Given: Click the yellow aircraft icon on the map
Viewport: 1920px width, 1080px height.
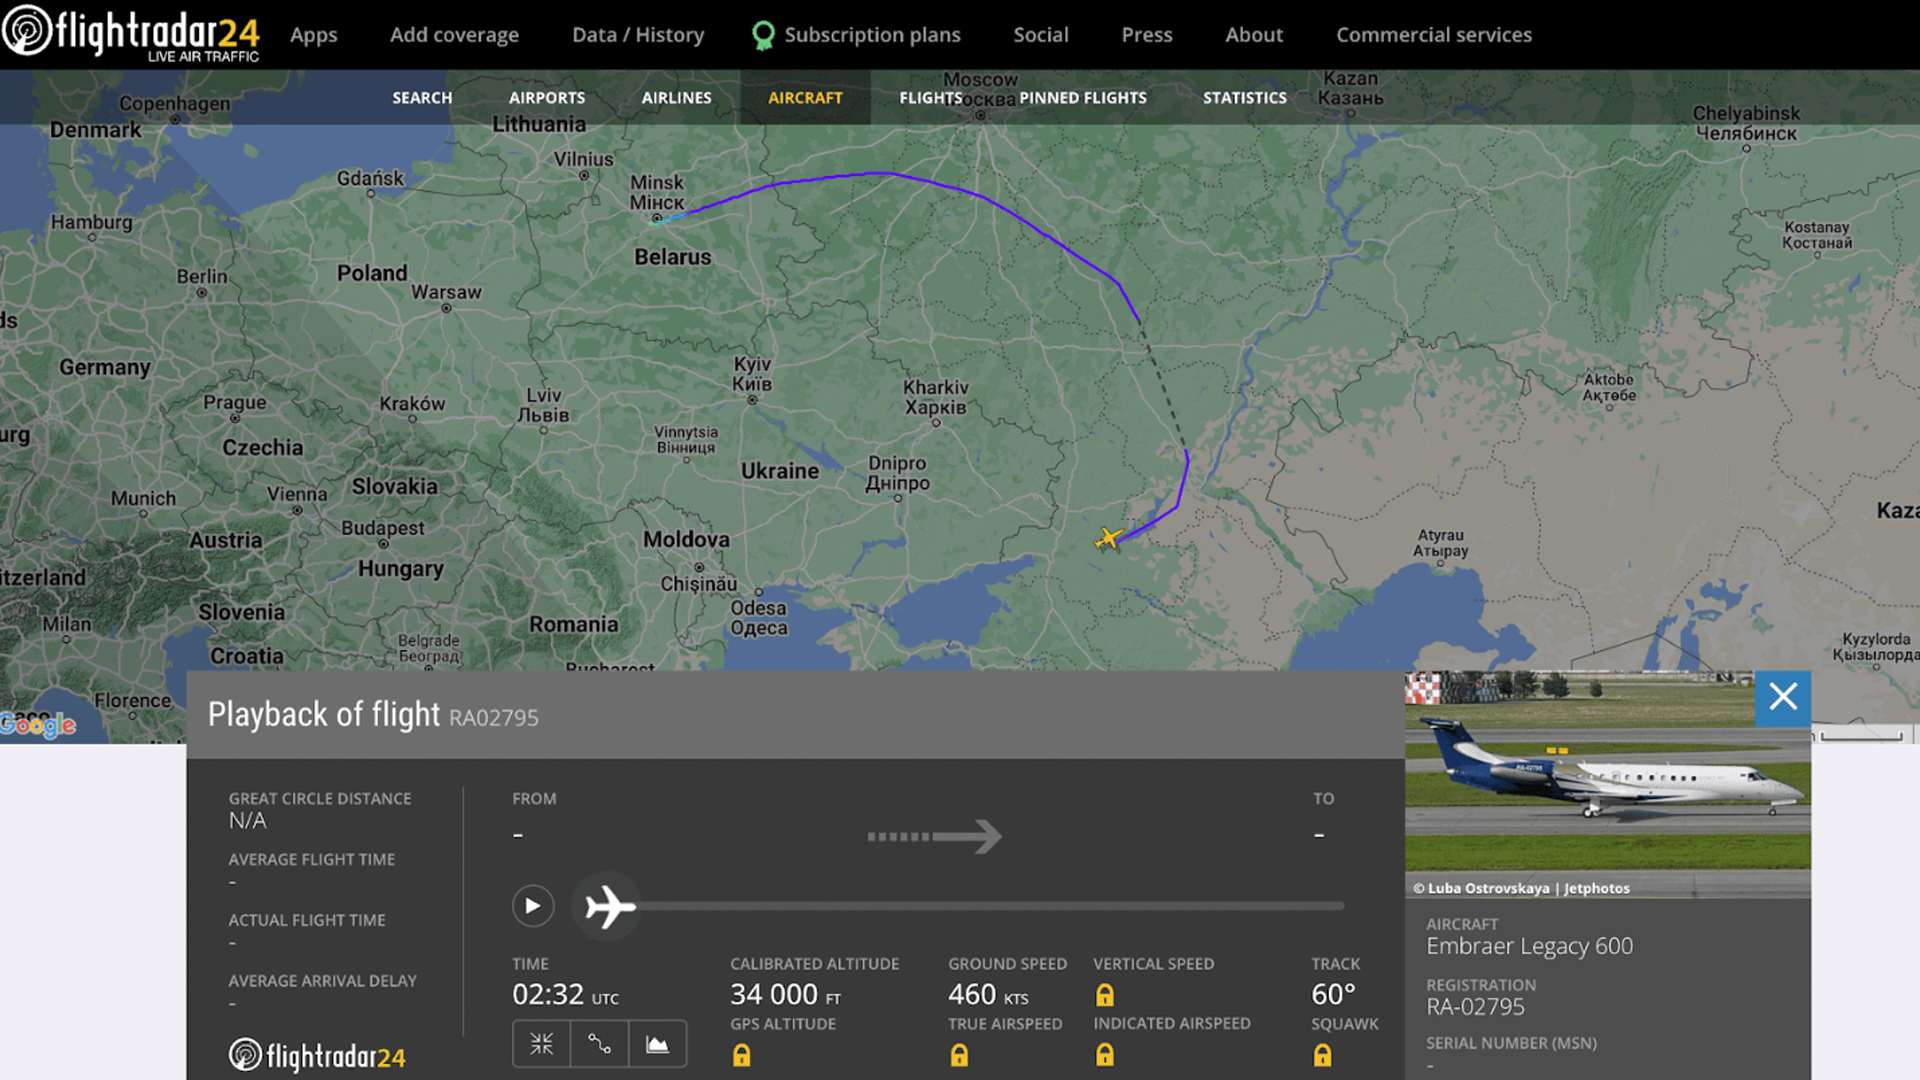Looking at the screenshot, I should (x=1108, y=539).
